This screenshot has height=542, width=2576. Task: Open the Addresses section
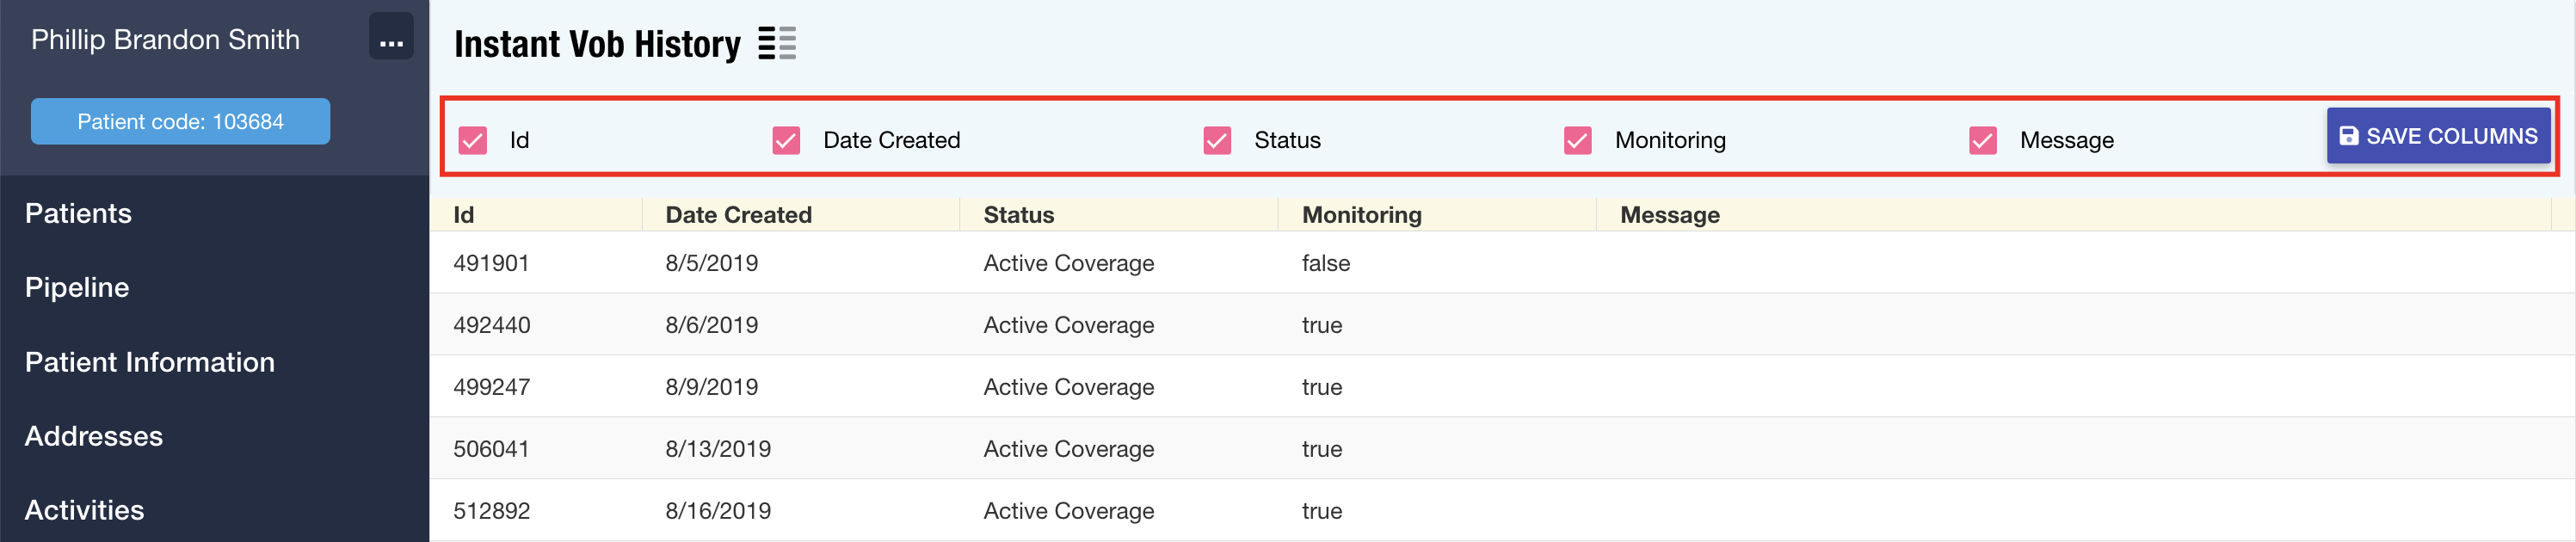[93, 436]
